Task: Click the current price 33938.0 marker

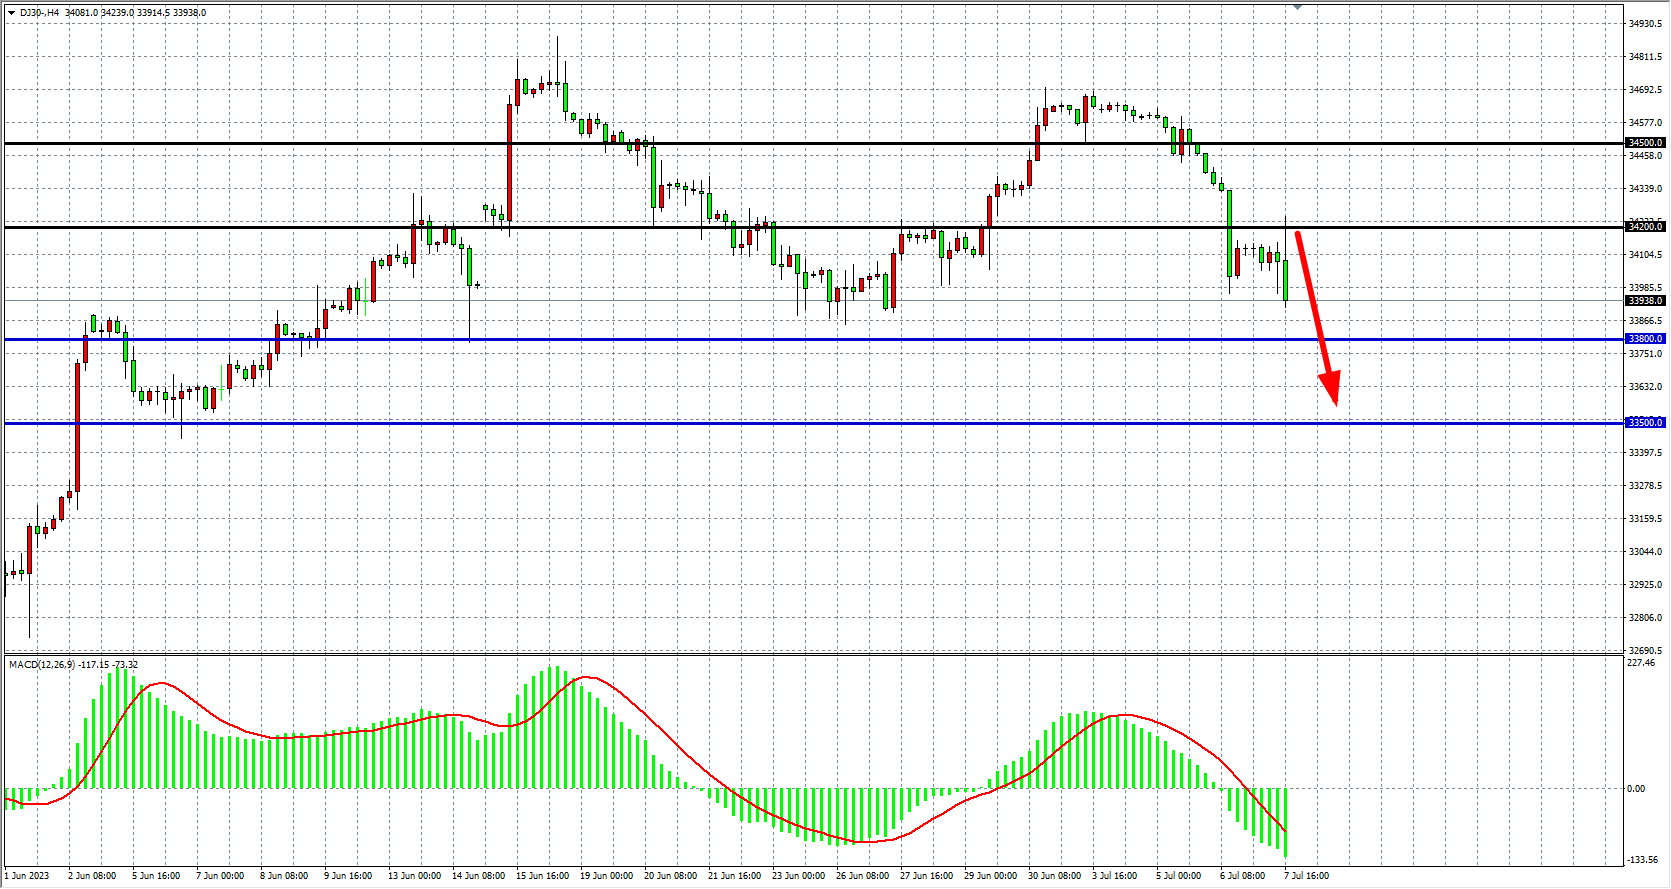Action: 1645,301
